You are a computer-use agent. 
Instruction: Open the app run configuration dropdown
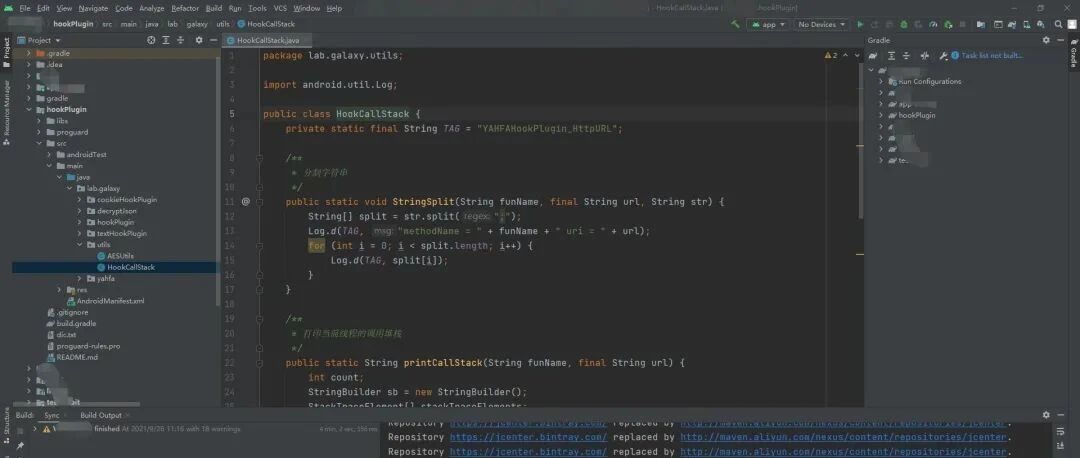coord(768,24)
